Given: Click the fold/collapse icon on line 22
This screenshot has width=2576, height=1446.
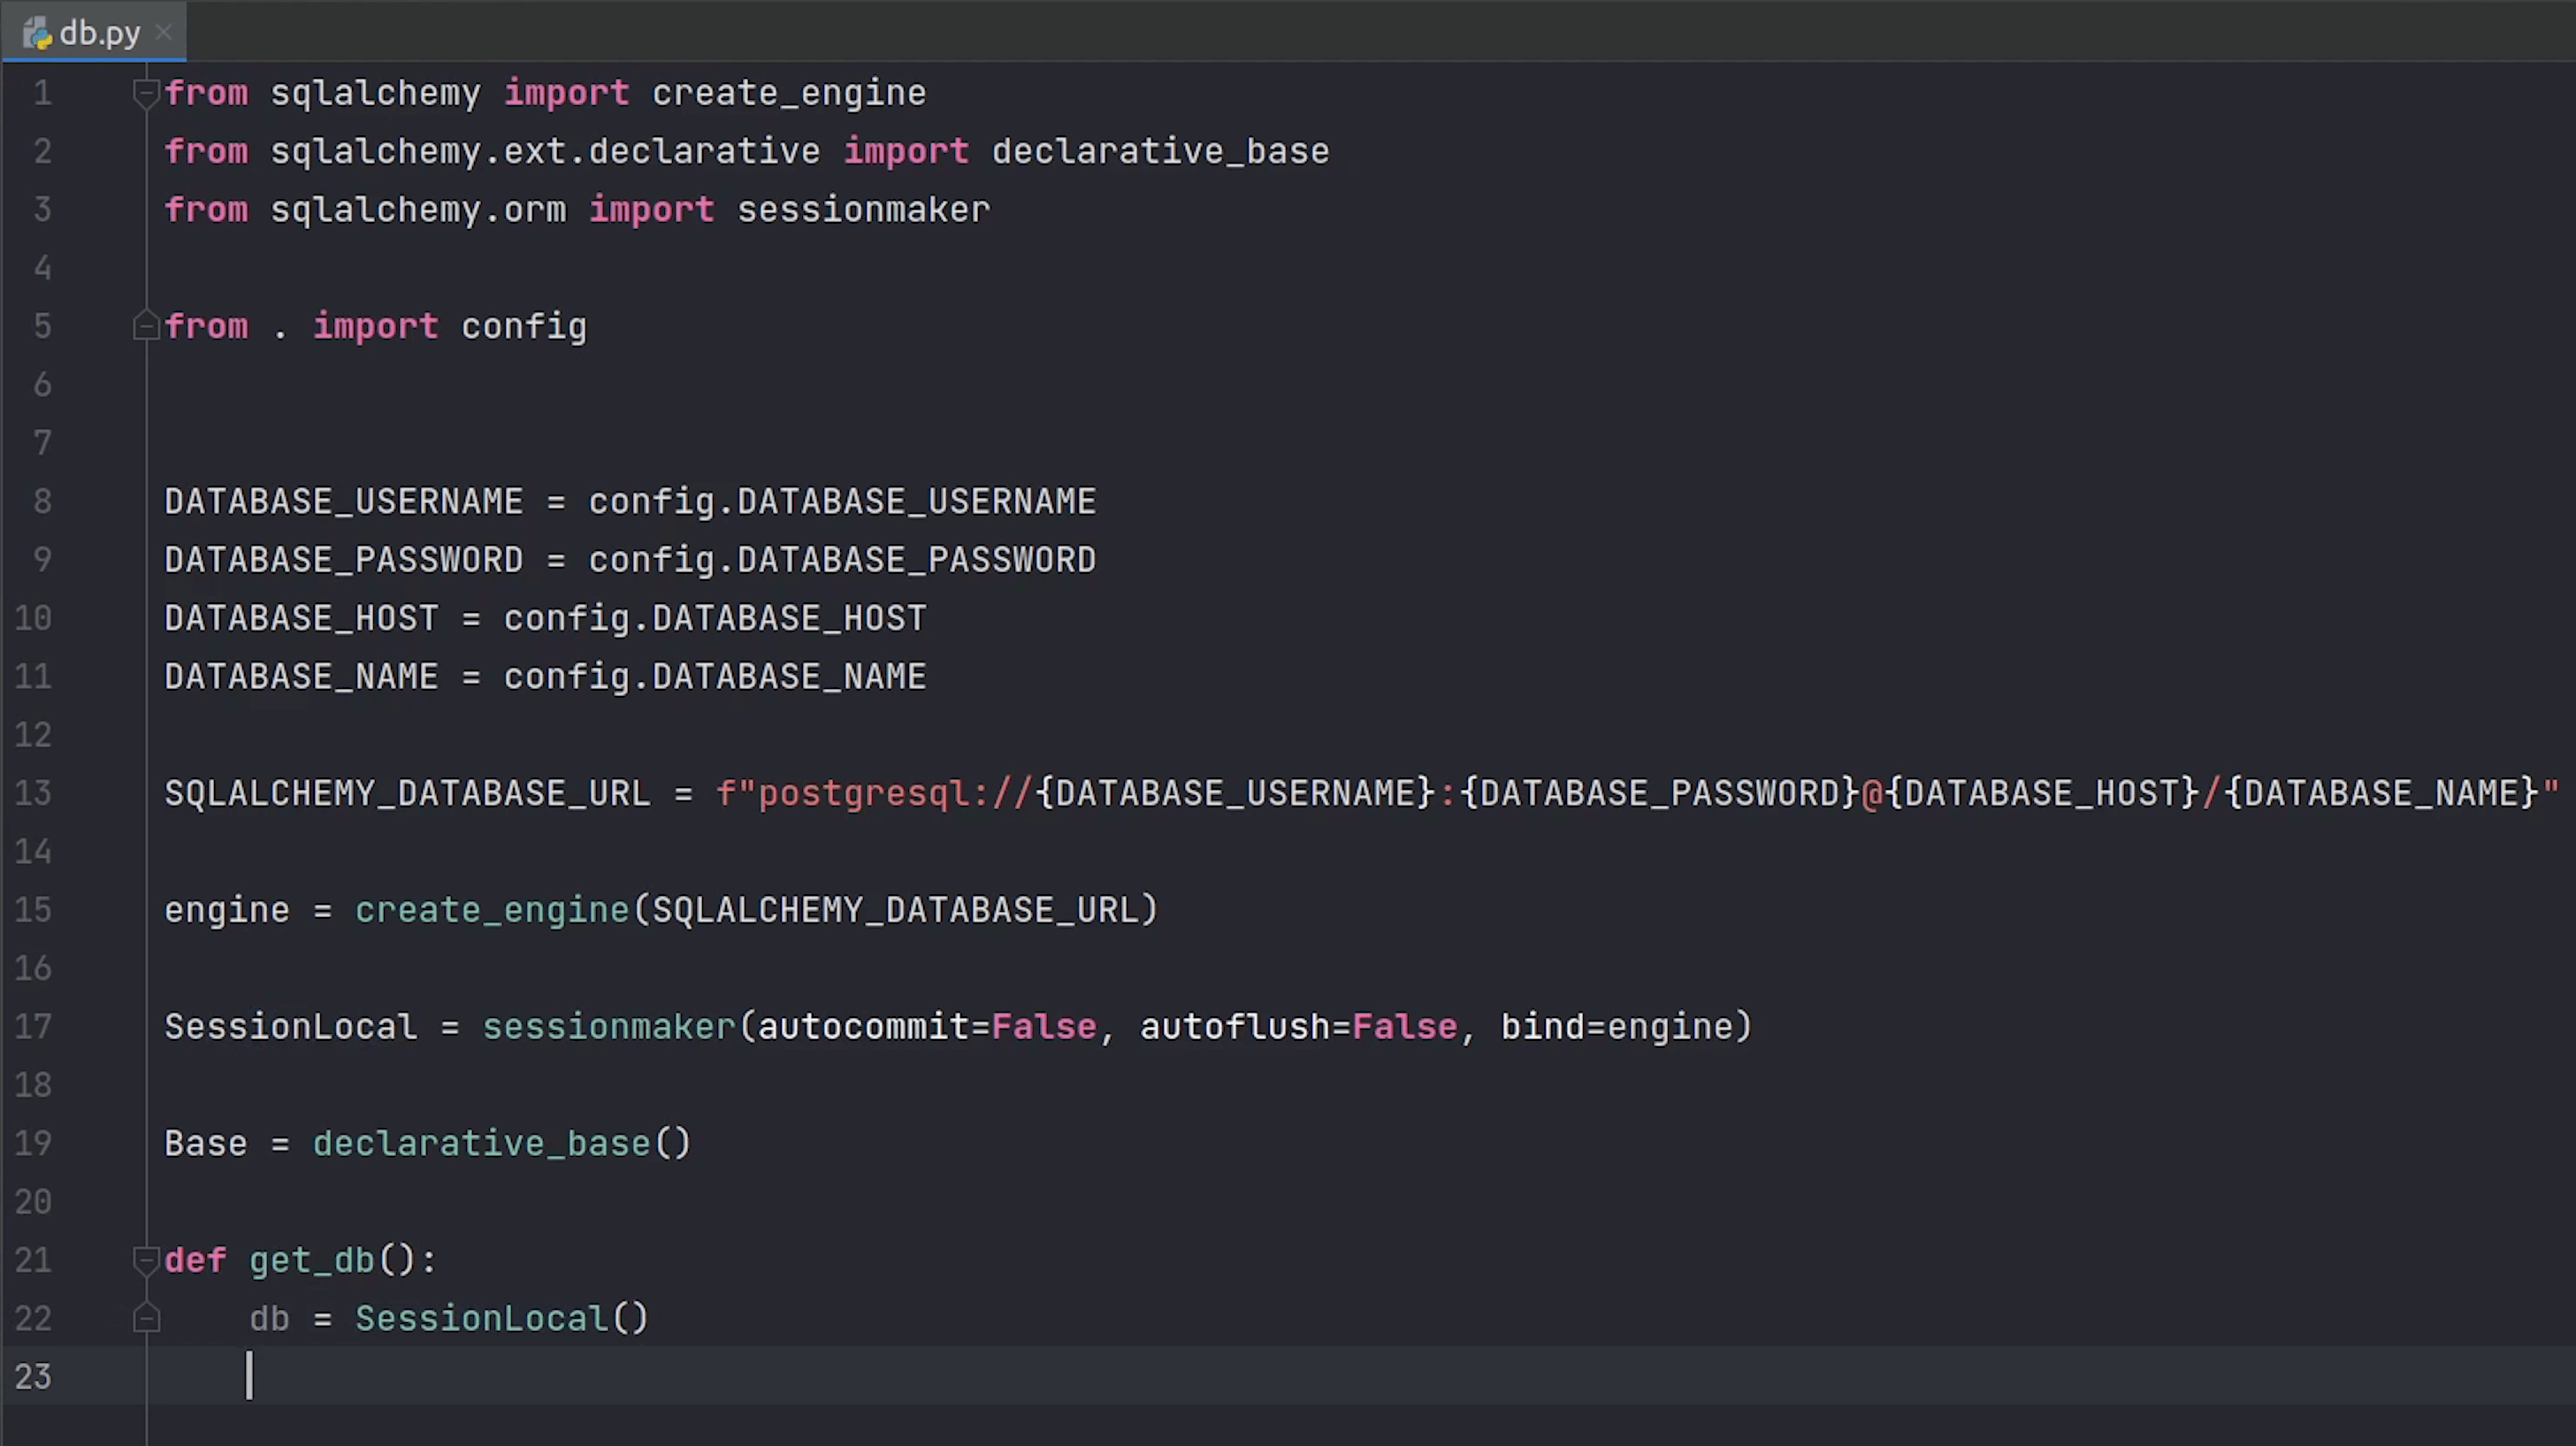Looking at the screenshot, I should pos(147,1317).
